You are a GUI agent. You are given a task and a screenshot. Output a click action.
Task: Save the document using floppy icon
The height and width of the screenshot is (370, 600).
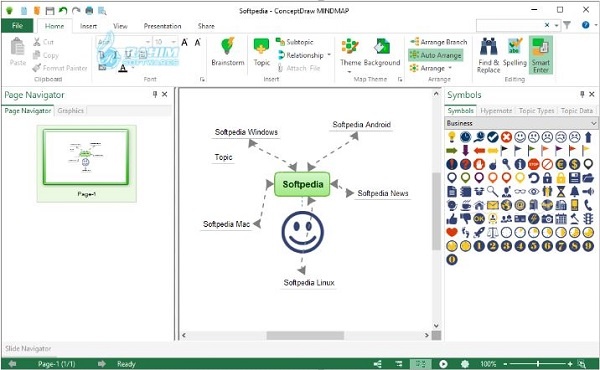[x=50, y=11]
